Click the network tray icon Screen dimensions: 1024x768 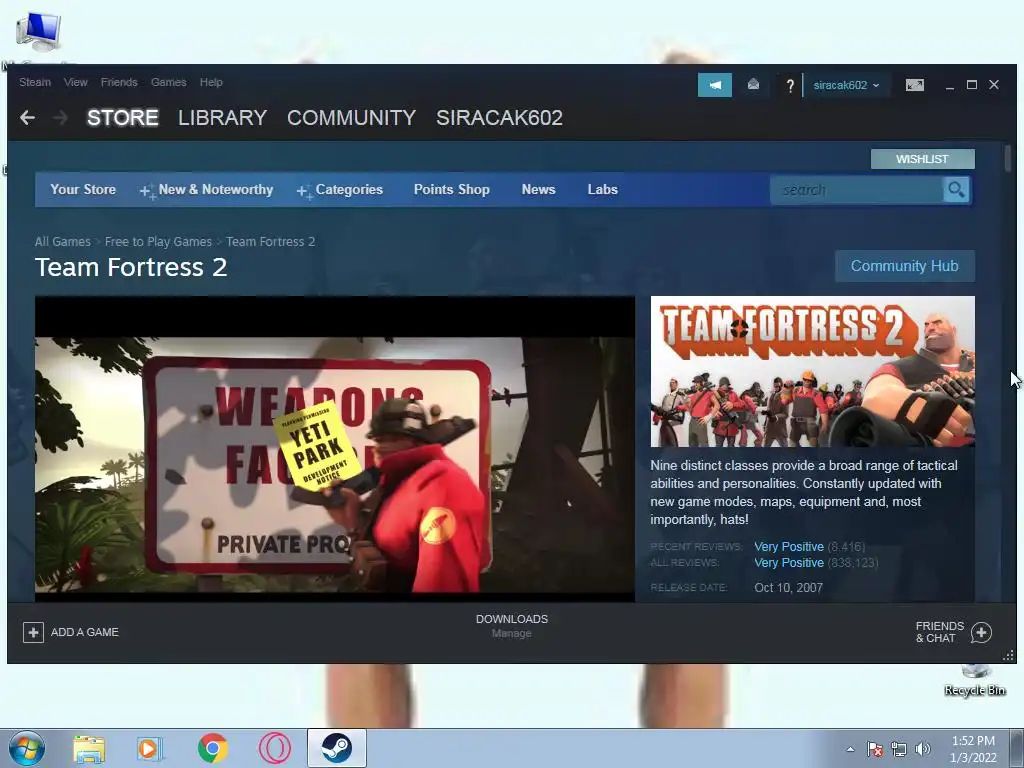pos(899,749)
